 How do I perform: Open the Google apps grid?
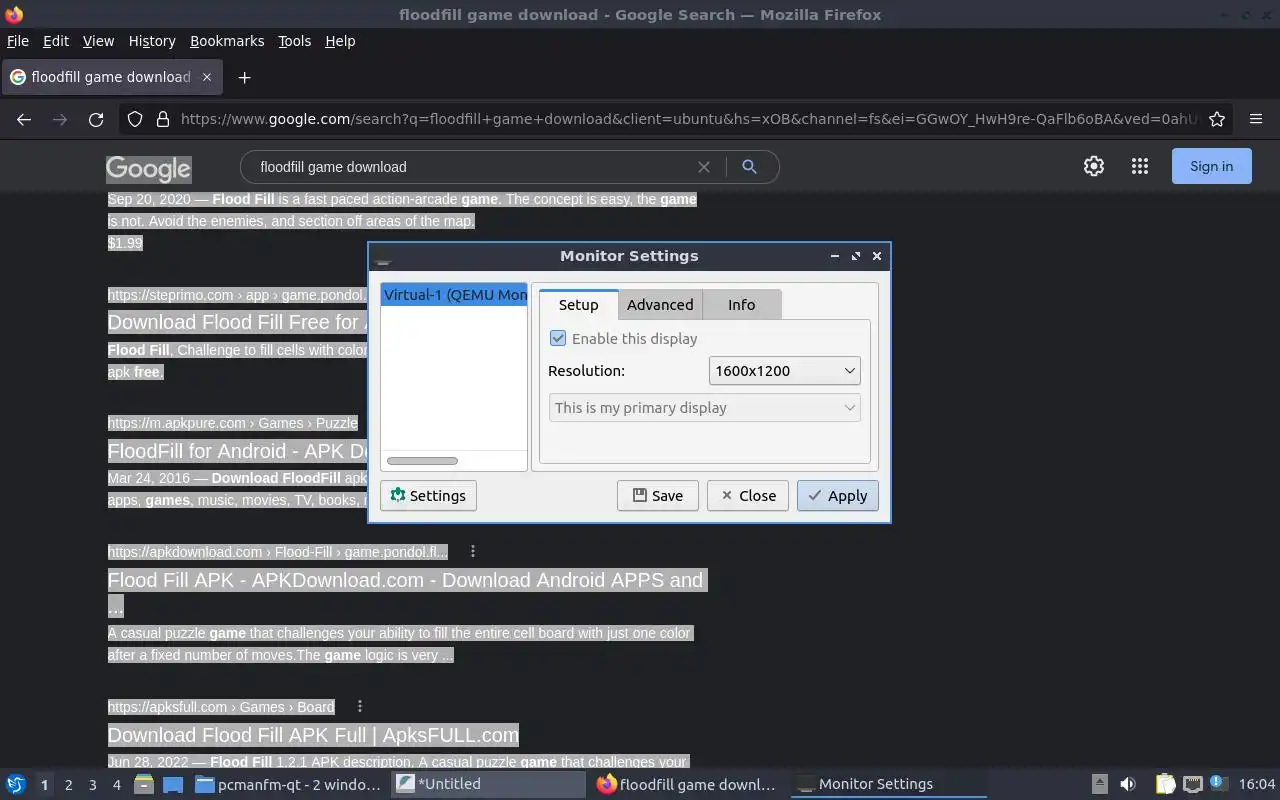click(1140, 166)
